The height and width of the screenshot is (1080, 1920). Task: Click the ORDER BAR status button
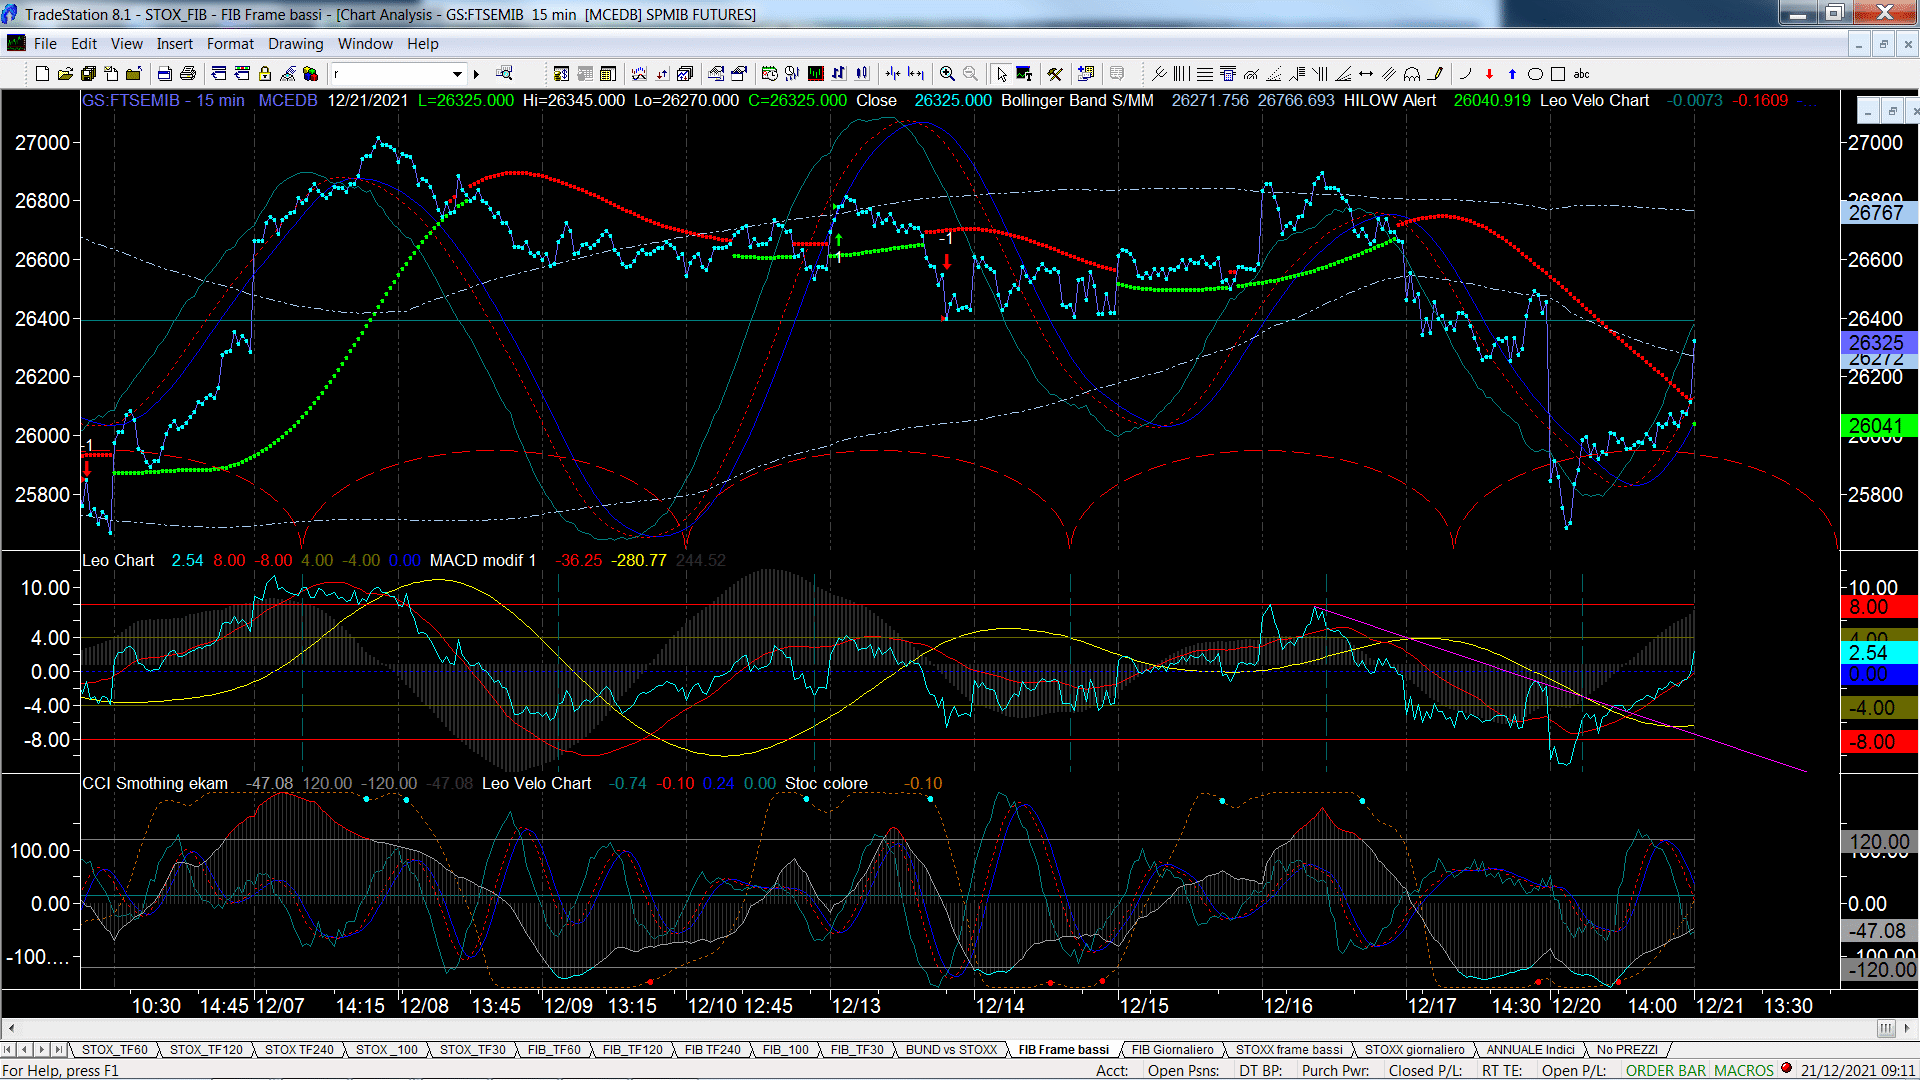(1666, 1071)
